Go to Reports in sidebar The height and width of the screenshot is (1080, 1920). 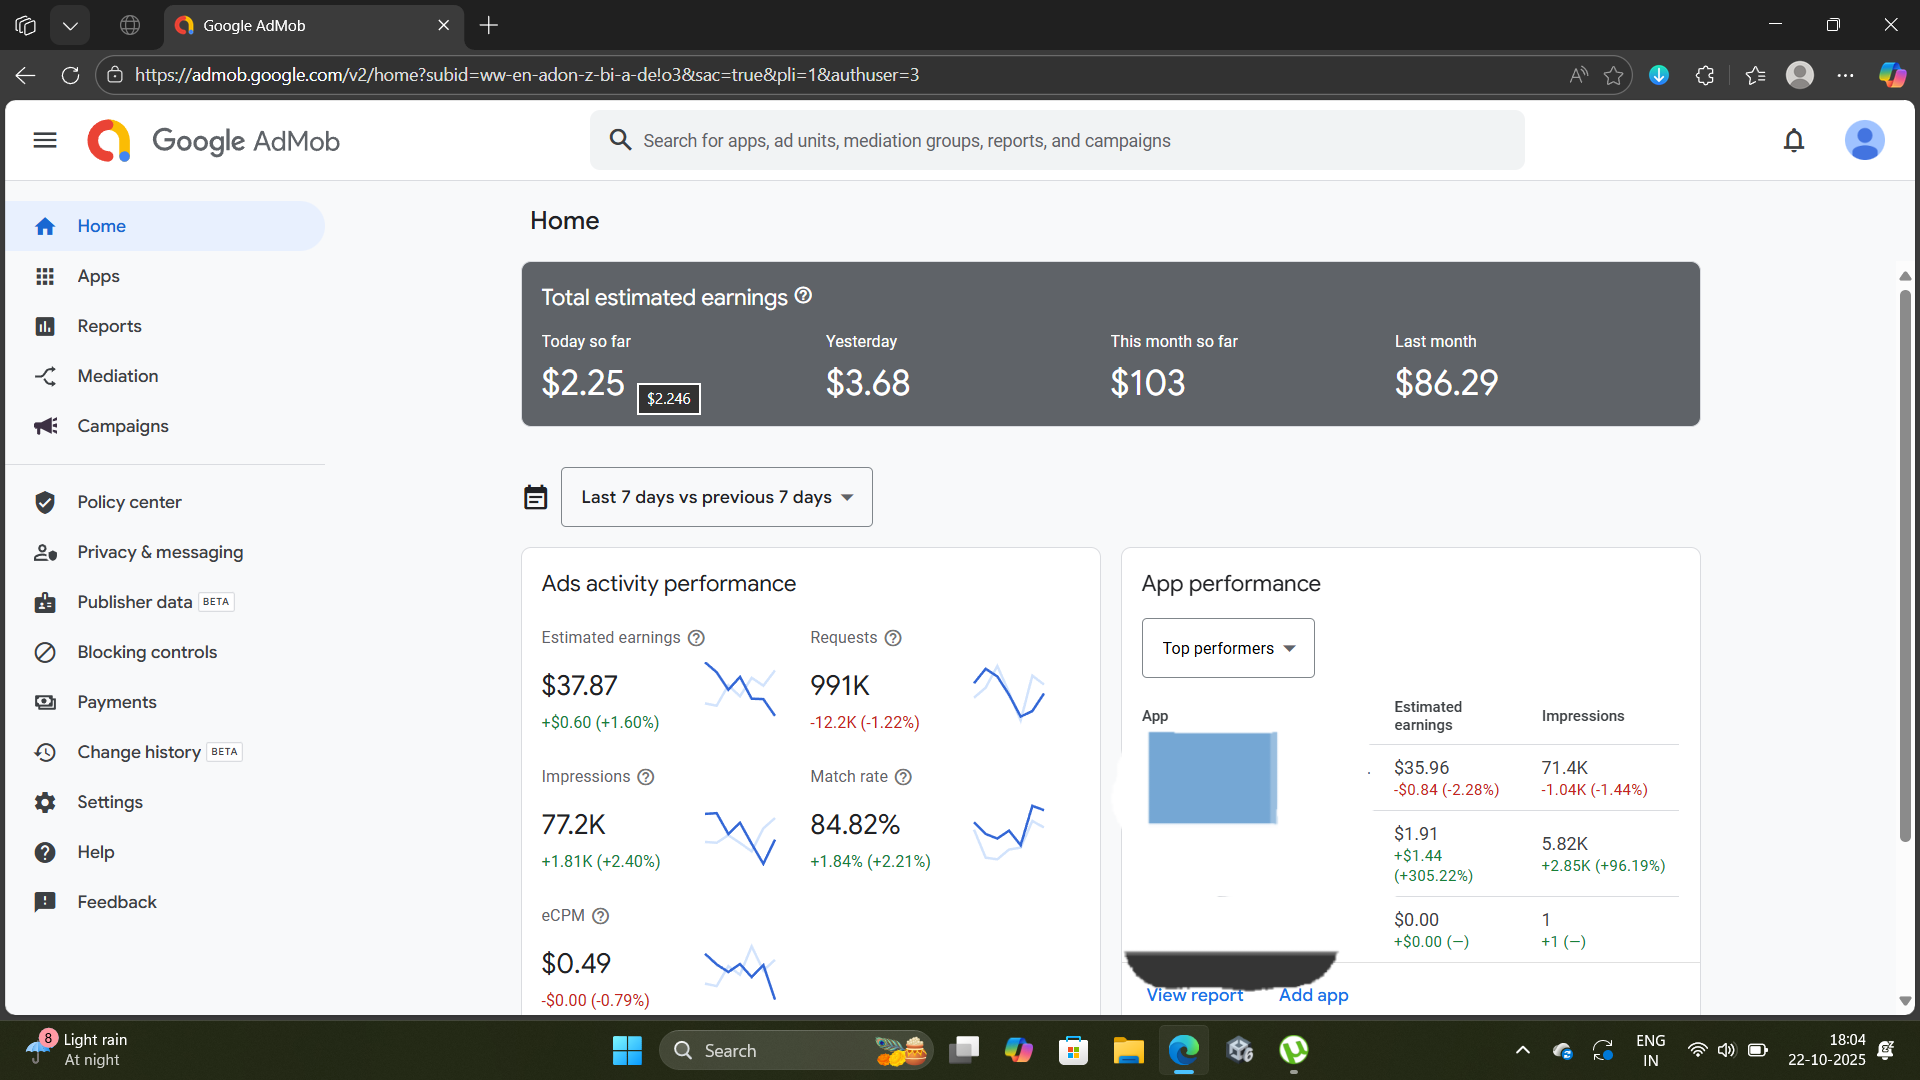coord(109,326)
